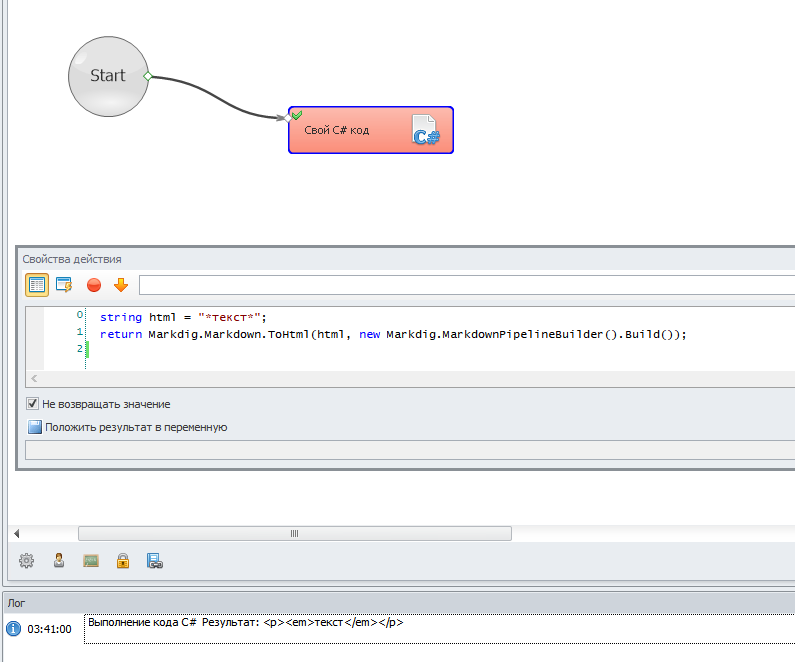Open the gear settings icon in bottom toolbar
The height and width of the screenshot is (662, 795).
[x=27, y=560]
